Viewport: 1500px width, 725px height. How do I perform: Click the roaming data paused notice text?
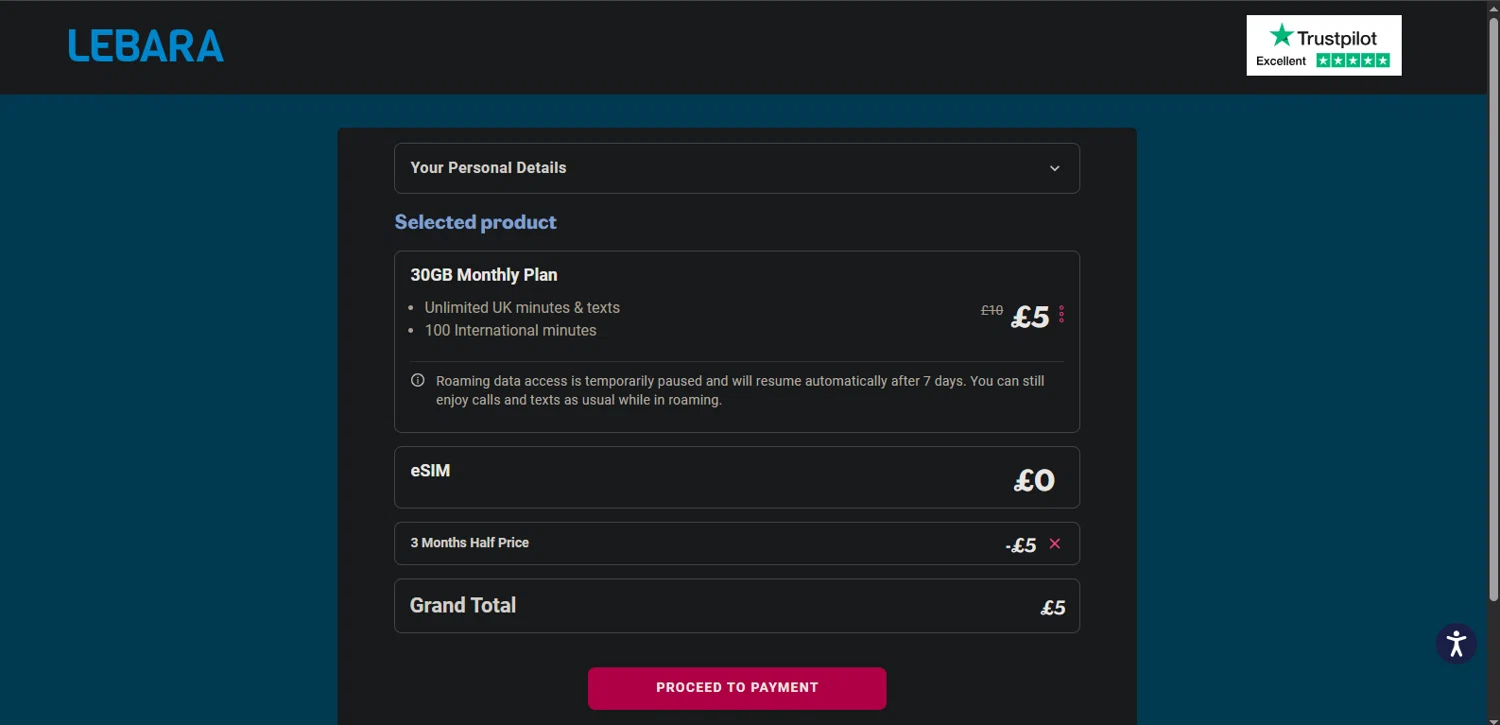(x=740, y=390)
